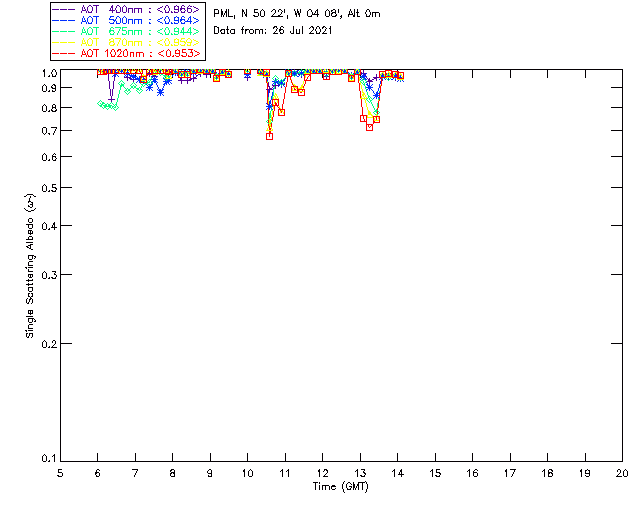Click the PML station location title text
This screenshot has height=512, width=640.
296,14
